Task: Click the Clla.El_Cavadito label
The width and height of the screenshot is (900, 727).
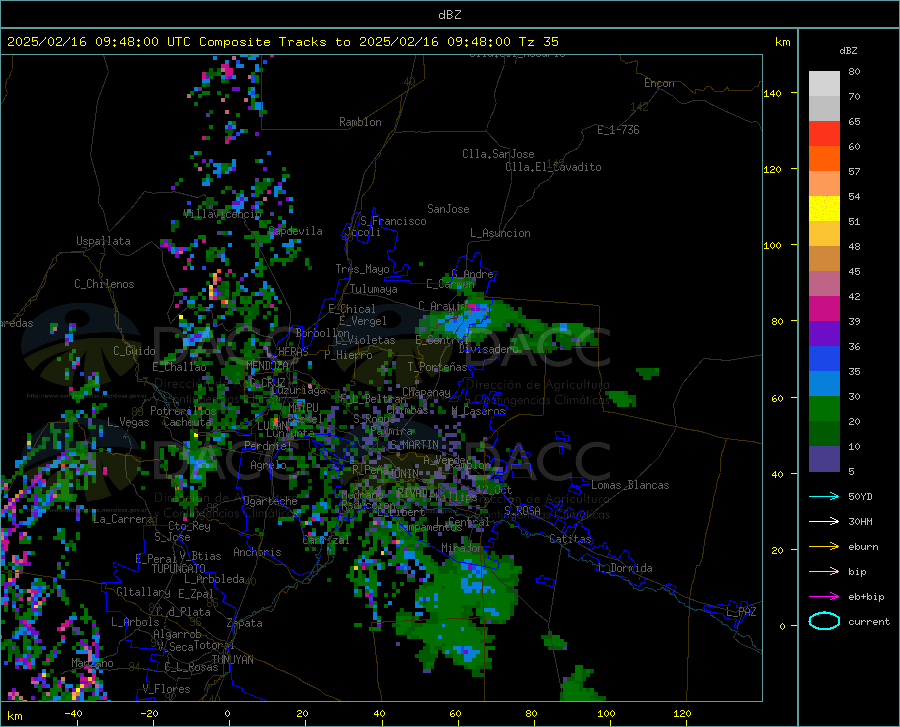Action: (553, 167)
